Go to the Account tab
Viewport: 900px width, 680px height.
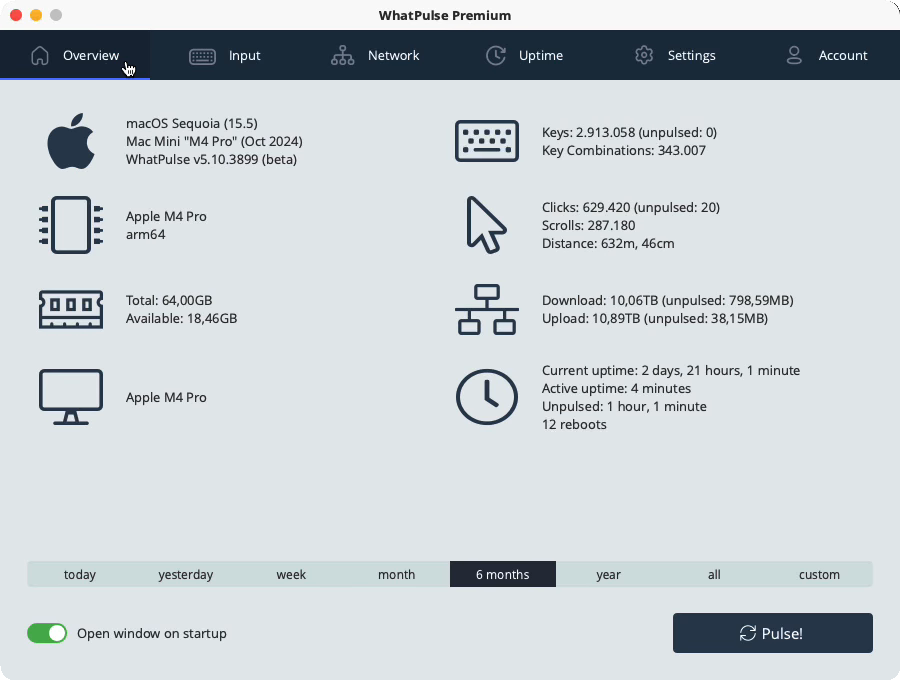click(825, 56)
